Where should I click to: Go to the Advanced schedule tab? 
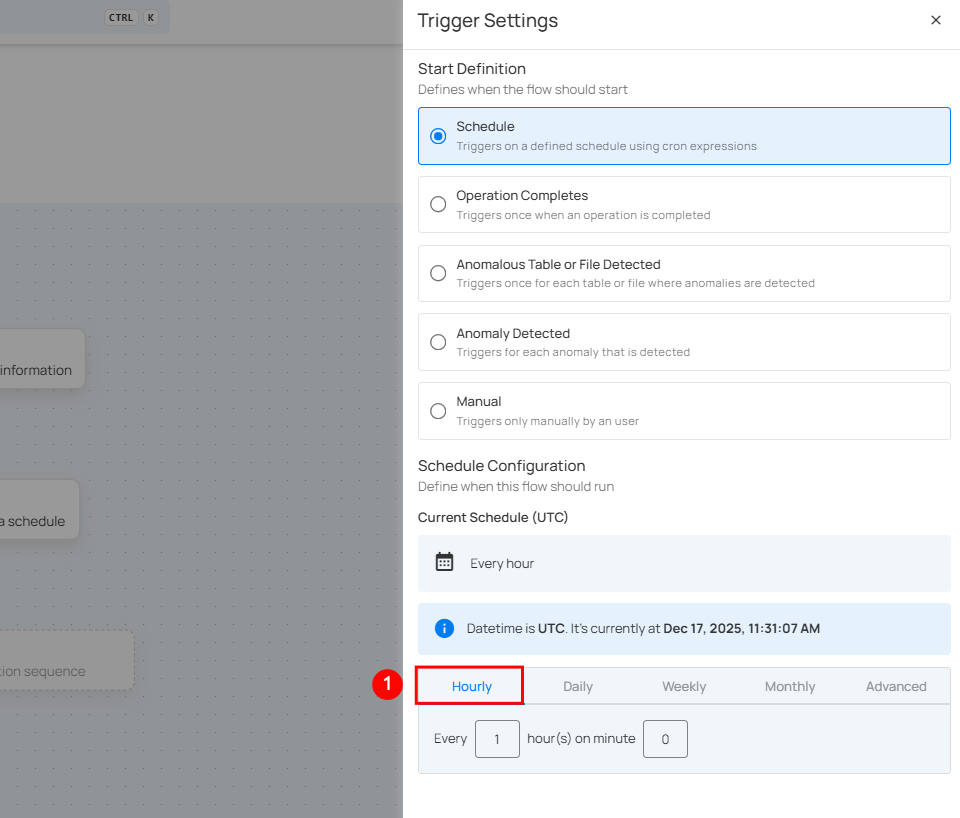click(896, 686)
